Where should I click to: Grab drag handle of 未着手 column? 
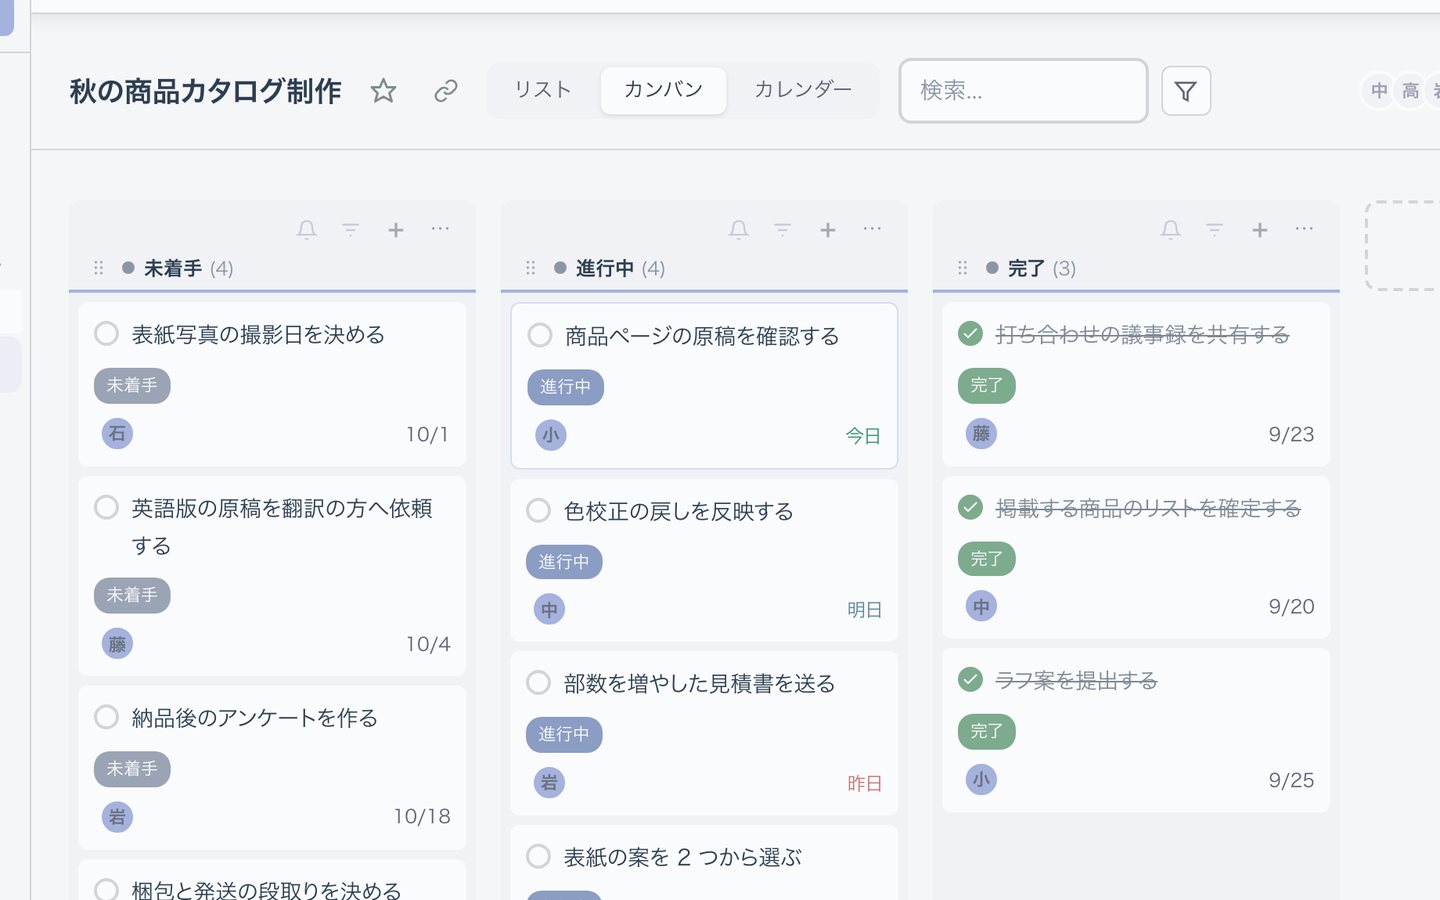pyautogui.click(x=98, y=268)
